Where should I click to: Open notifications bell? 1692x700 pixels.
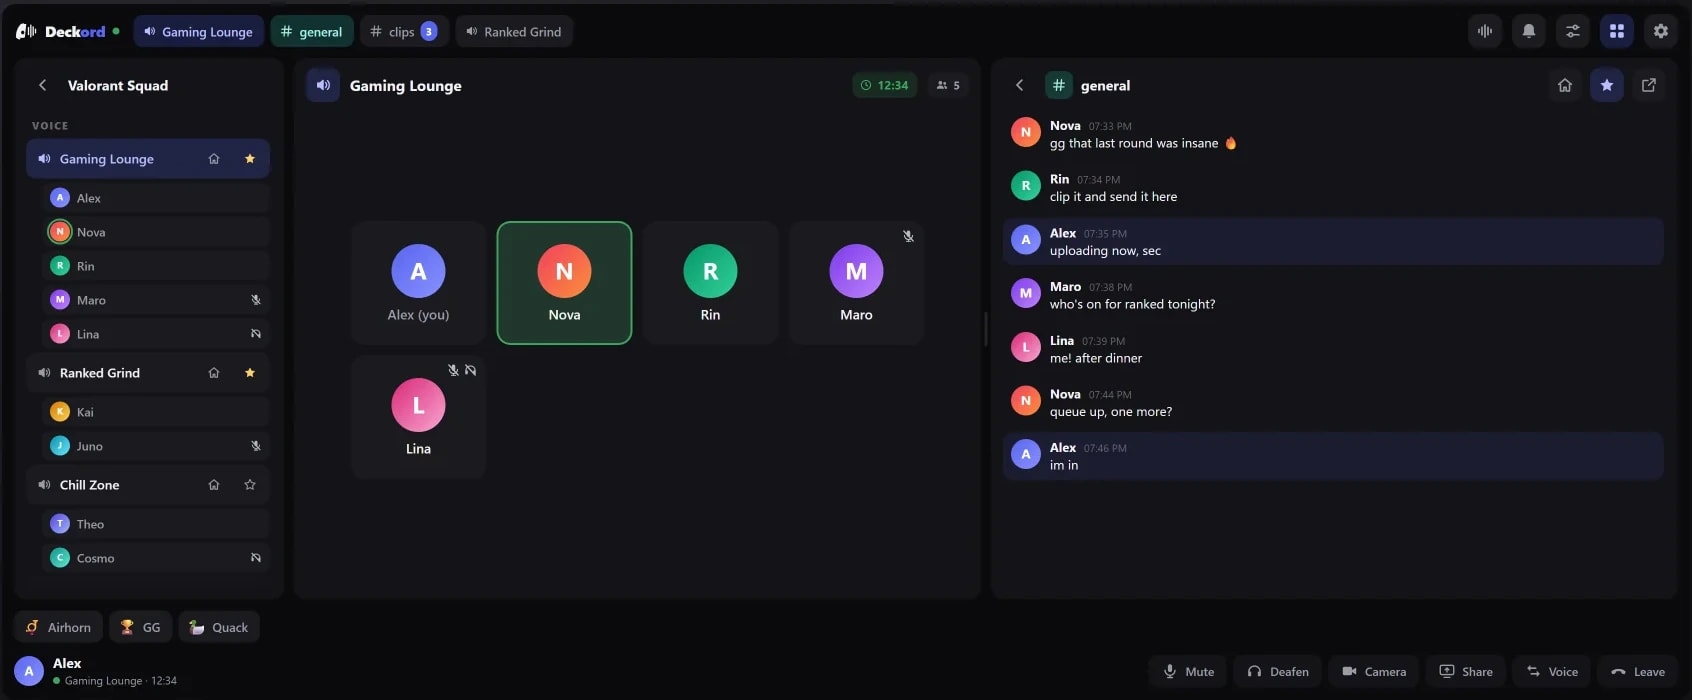(1529, 31)
